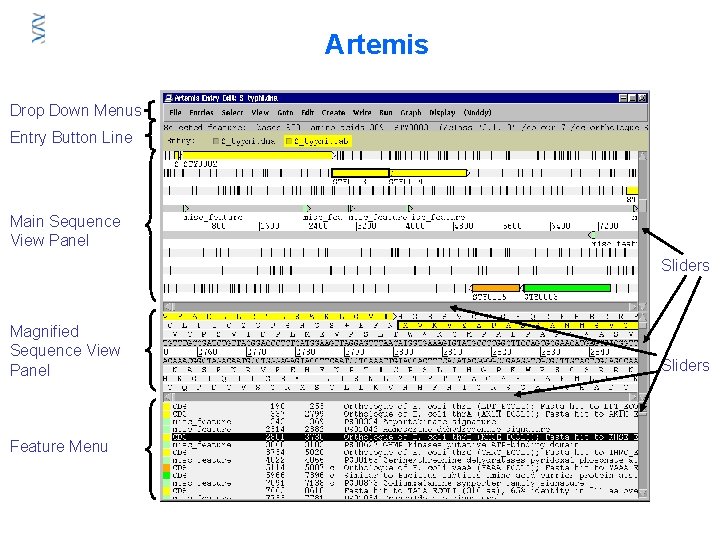Screen dimensions: 720x540
Task: Click left arrow of magnified view horizontal scrollbar
Action: (169, 397)
